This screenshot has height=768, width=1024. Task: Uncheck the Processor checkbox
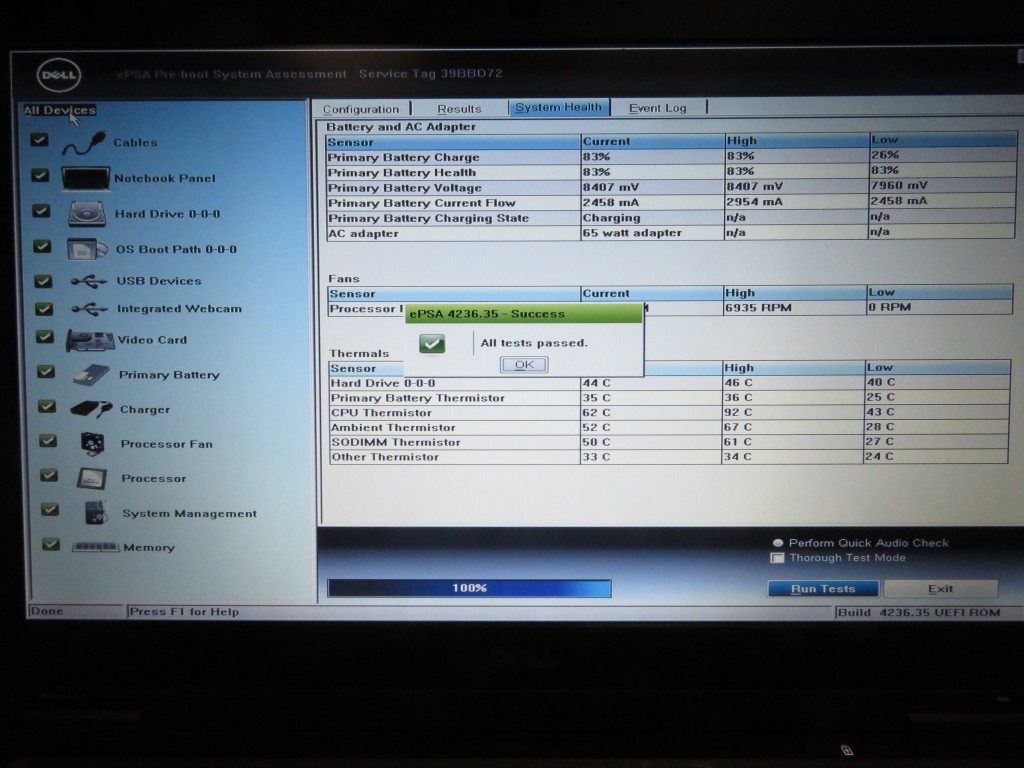point(49,475)
